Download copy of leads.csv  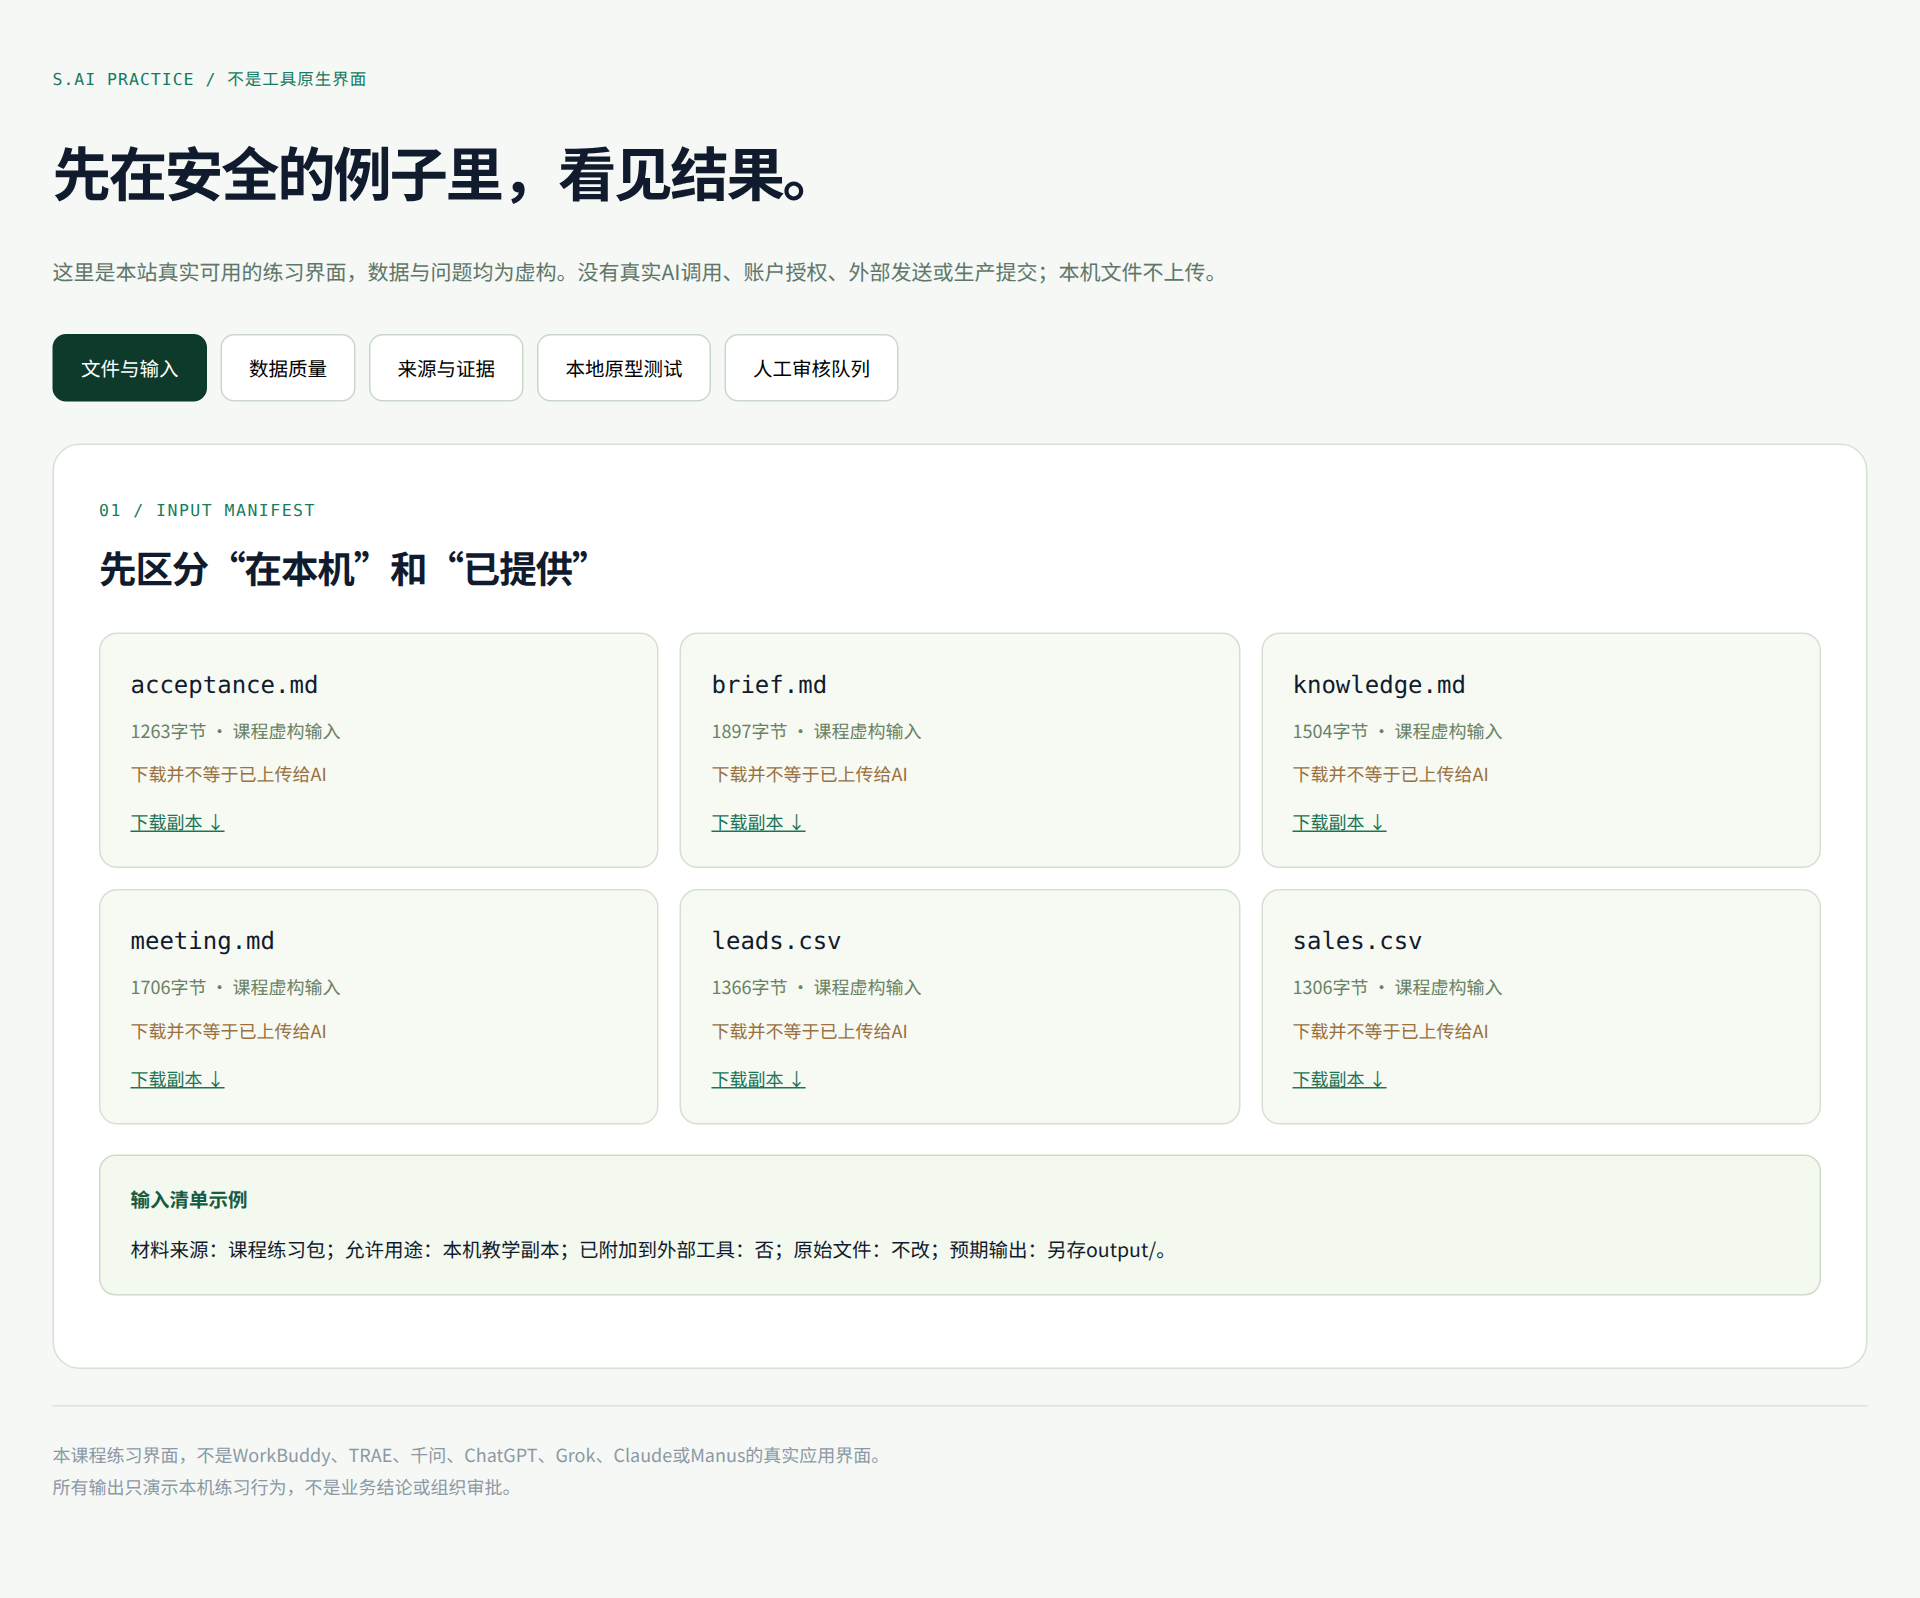758,1080
